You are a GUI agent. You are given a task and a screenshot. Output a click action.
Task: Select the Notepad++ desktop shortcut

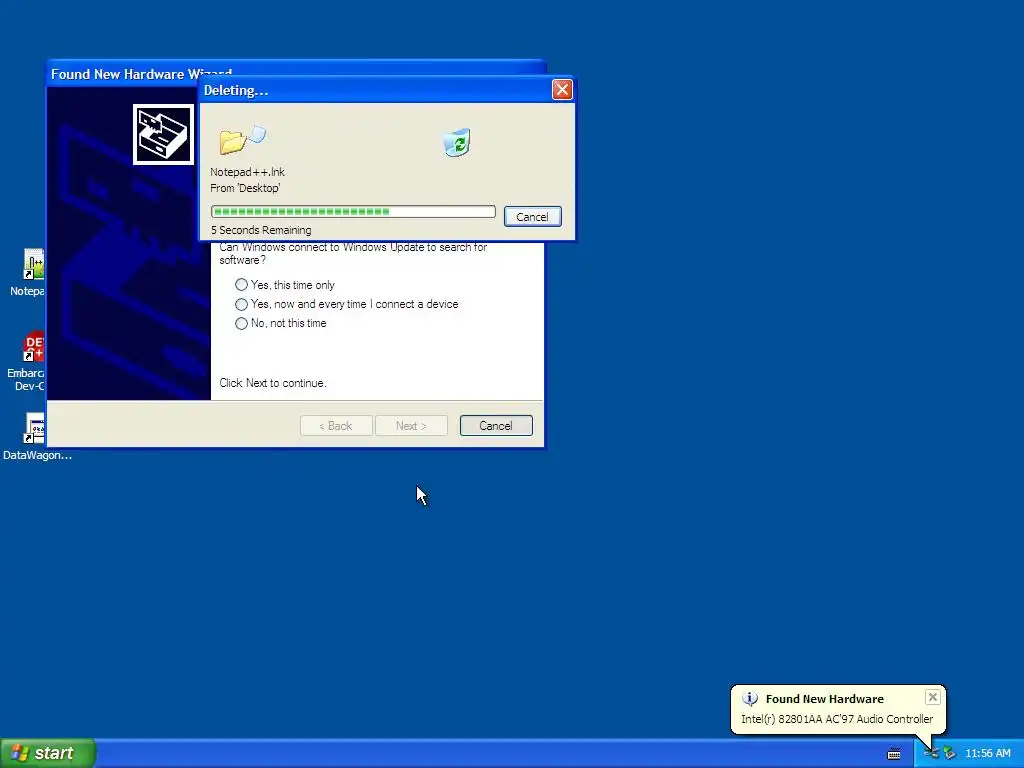[28, 273]
